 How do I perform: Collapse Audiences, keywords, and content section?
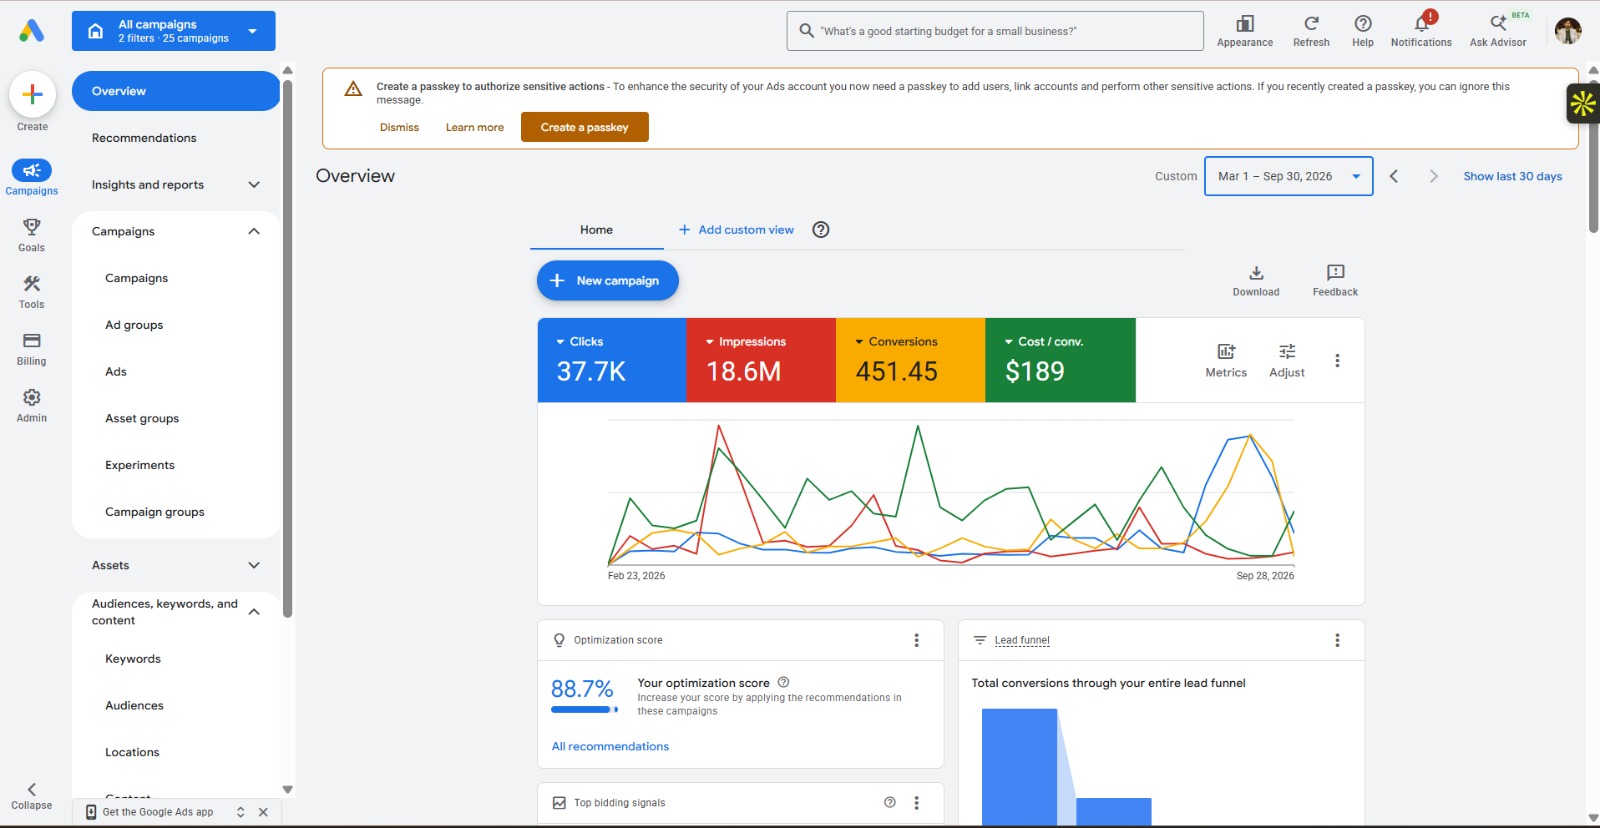254,612
